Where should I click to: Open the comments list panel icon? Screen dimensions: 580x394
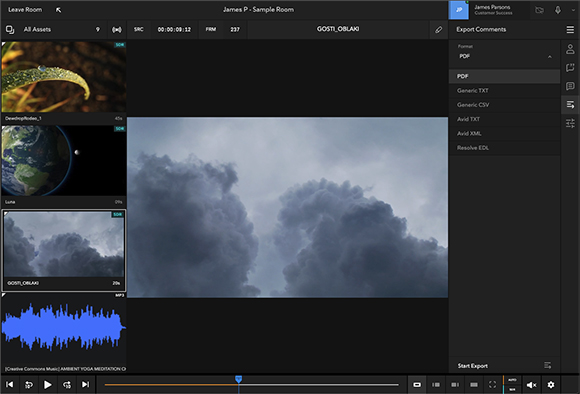click(x=570, y=86)
